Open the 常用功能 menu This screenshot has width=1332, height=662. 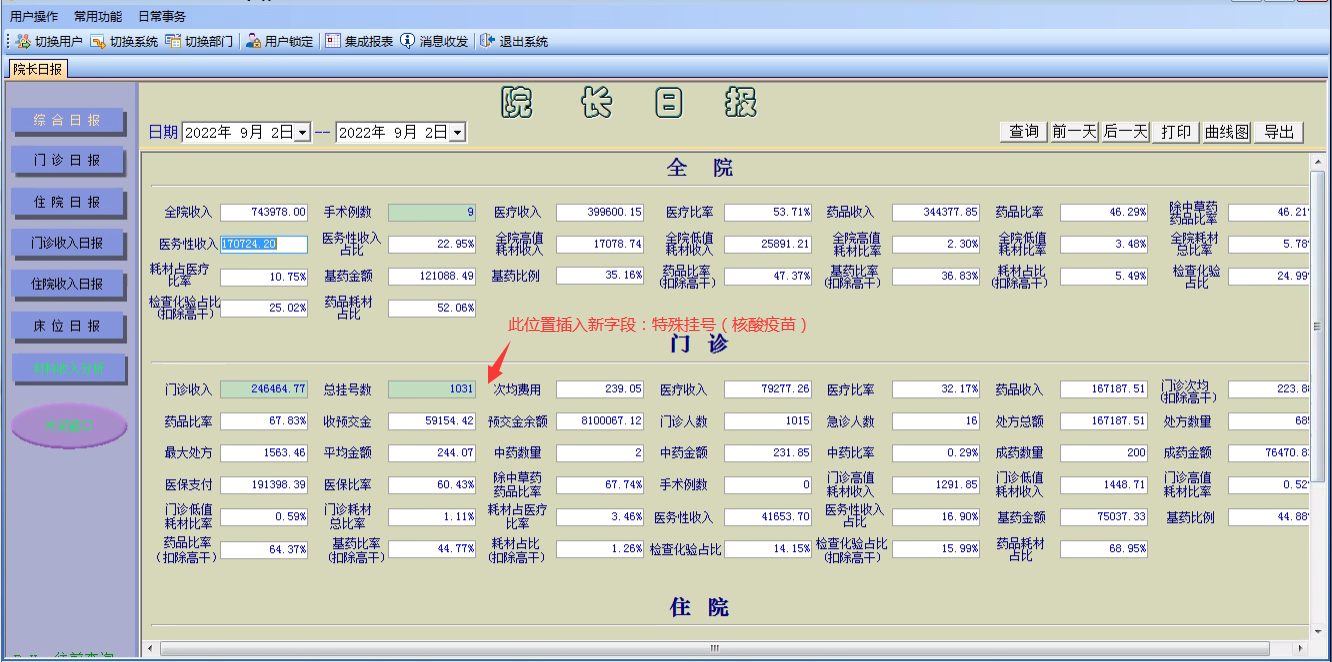point(98,17)
